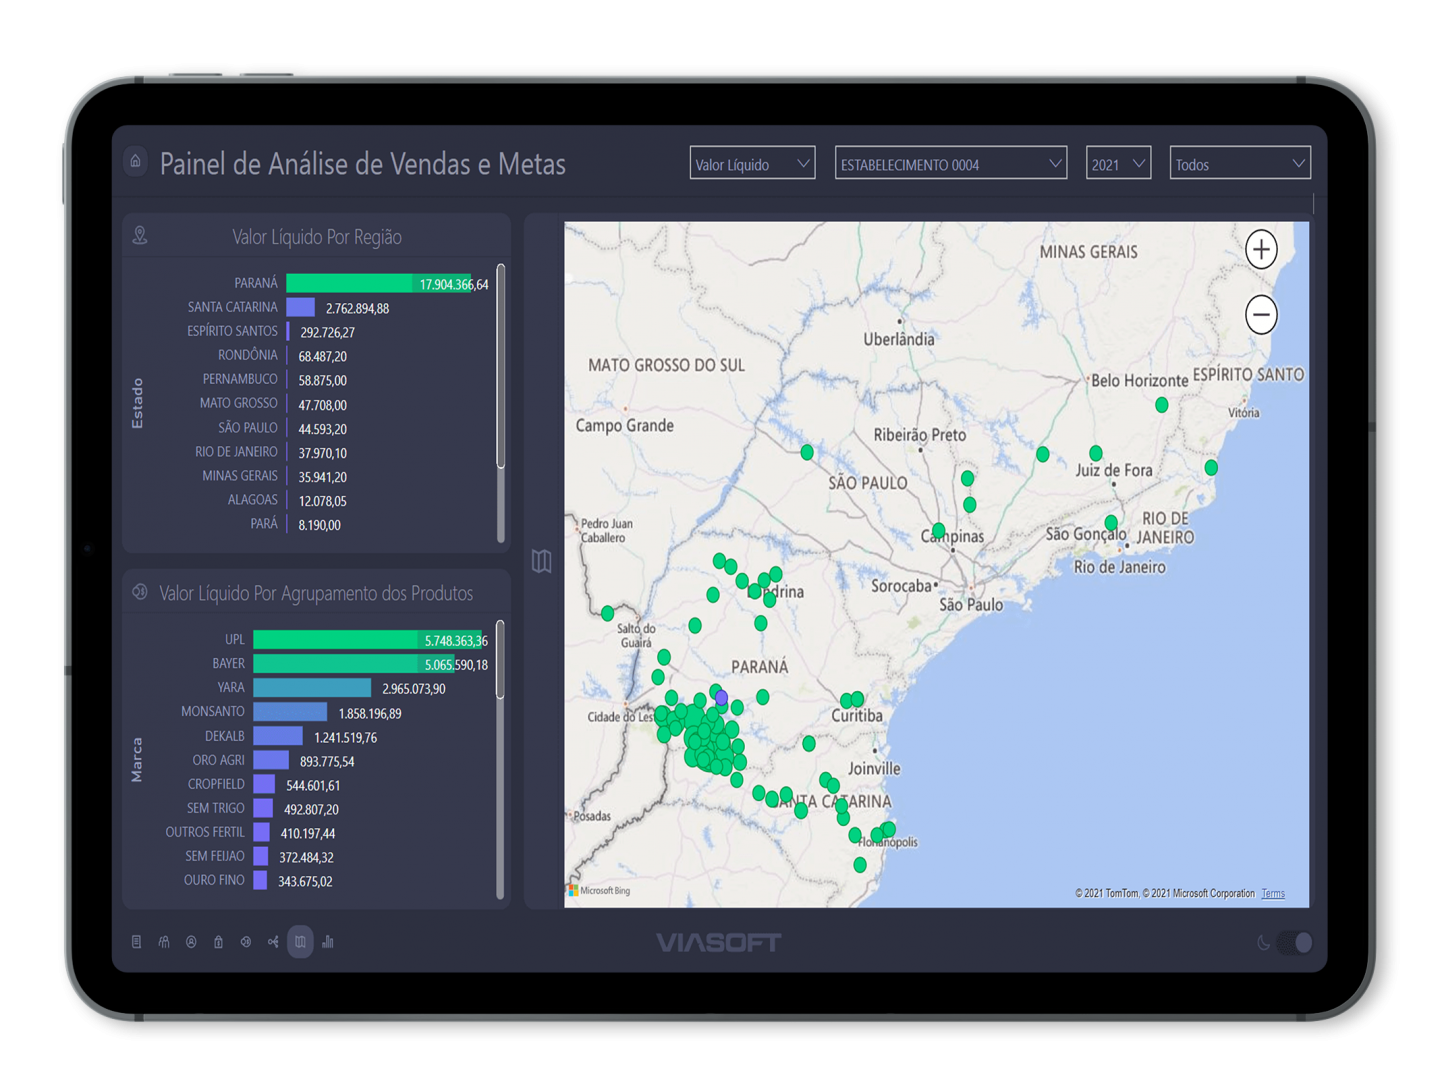Open the people group page icon

[164, 942]
